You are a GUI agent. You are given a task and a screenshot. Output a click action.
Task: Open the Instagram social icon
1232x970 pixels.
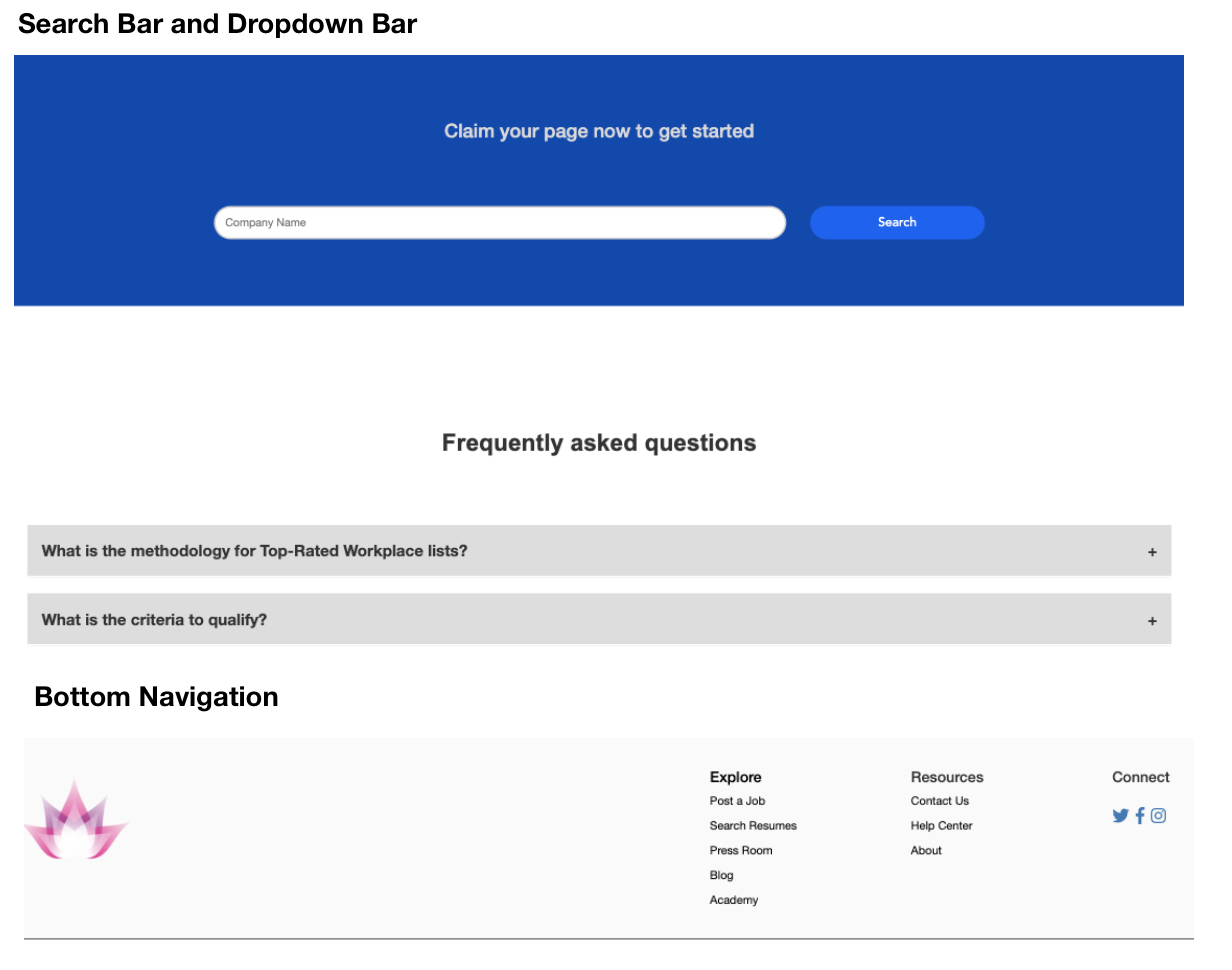click(x=1158, y=816)
